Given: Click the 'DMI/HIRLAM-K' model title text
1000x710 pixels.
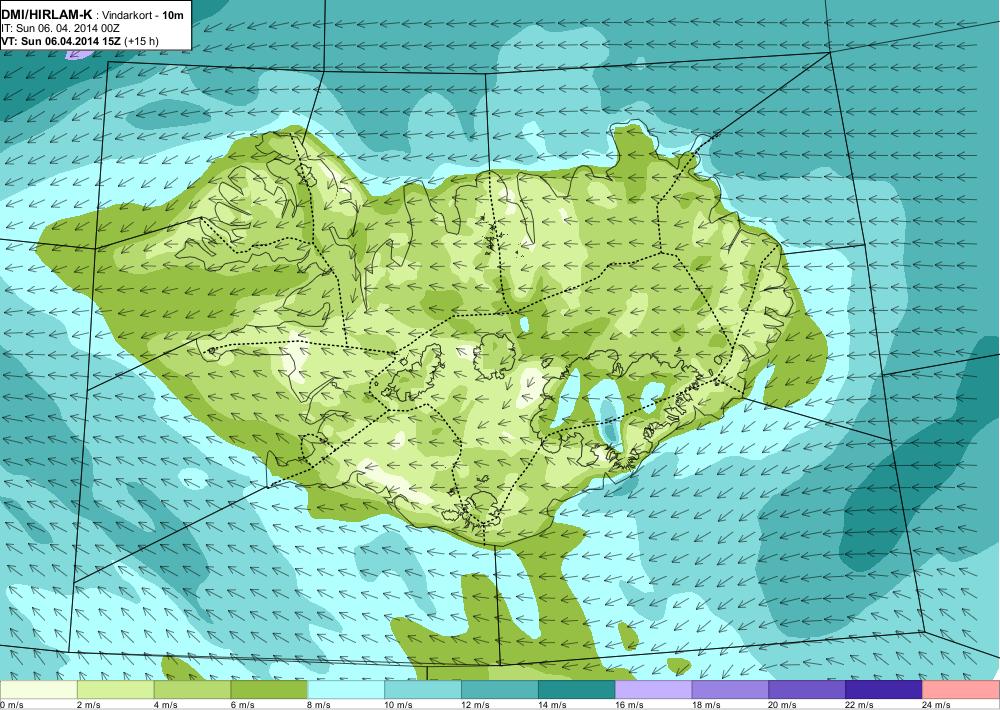Looking at the screenshot, I should click(47, 16).
